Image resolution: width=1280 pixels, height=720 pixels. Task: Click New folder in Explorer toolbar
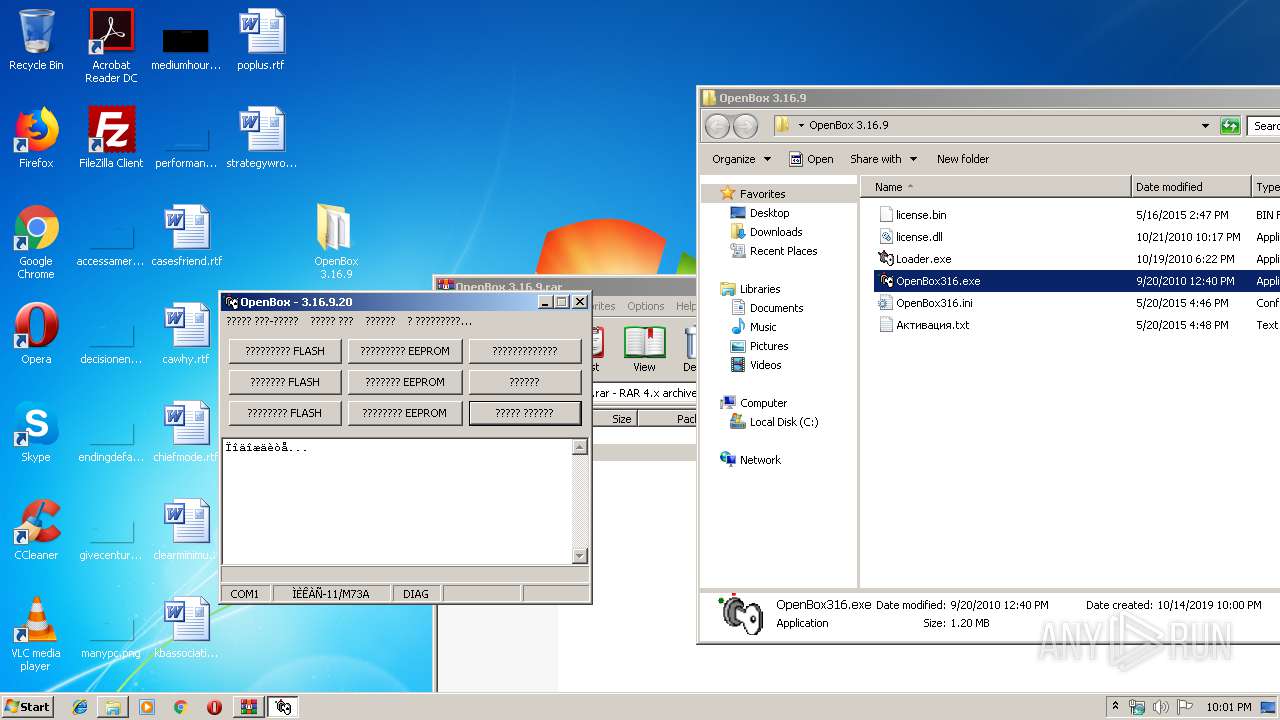point(963,159)
